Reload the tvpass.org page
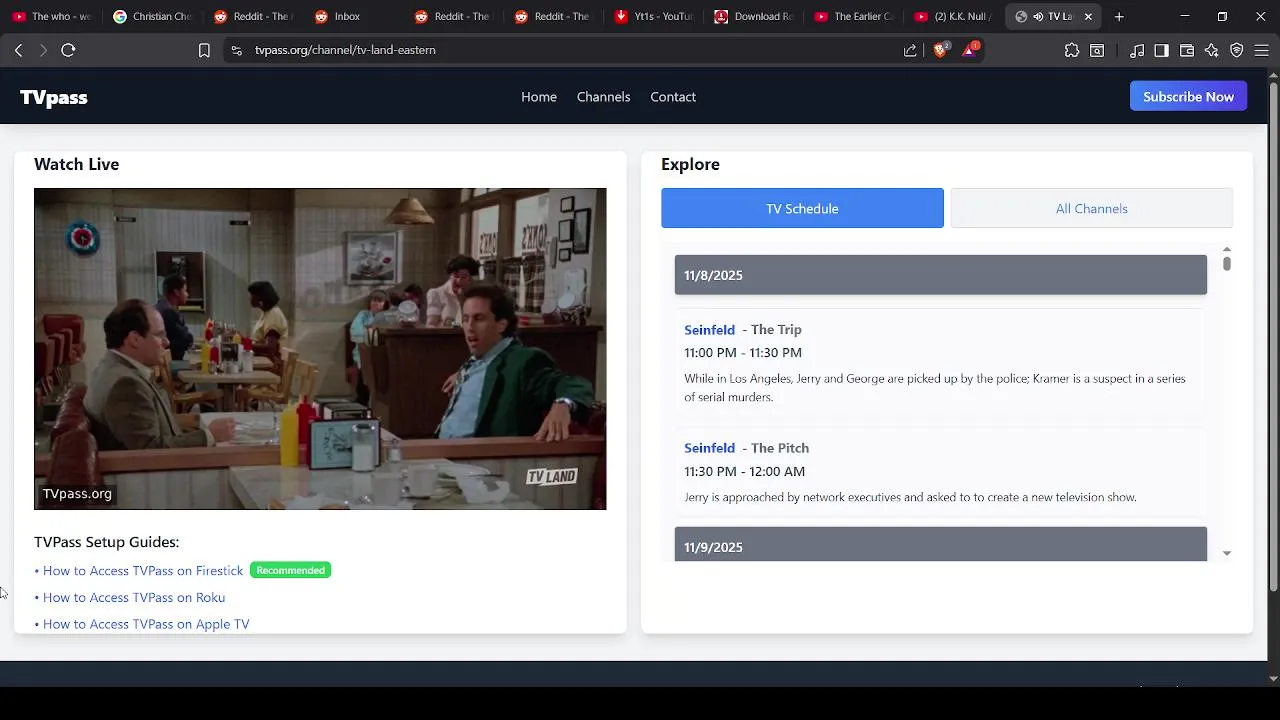Screen dimensions: 1280x720 click(x=68, y=50)
